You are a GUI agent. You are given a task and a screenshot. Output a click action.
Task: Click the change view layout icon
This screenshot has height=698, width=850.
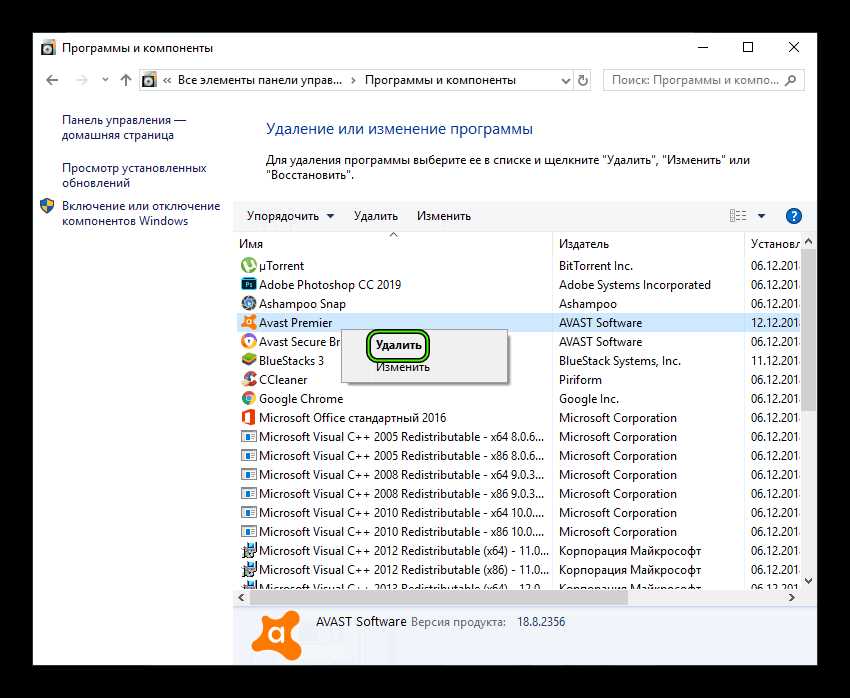click(x=738, y=216)
